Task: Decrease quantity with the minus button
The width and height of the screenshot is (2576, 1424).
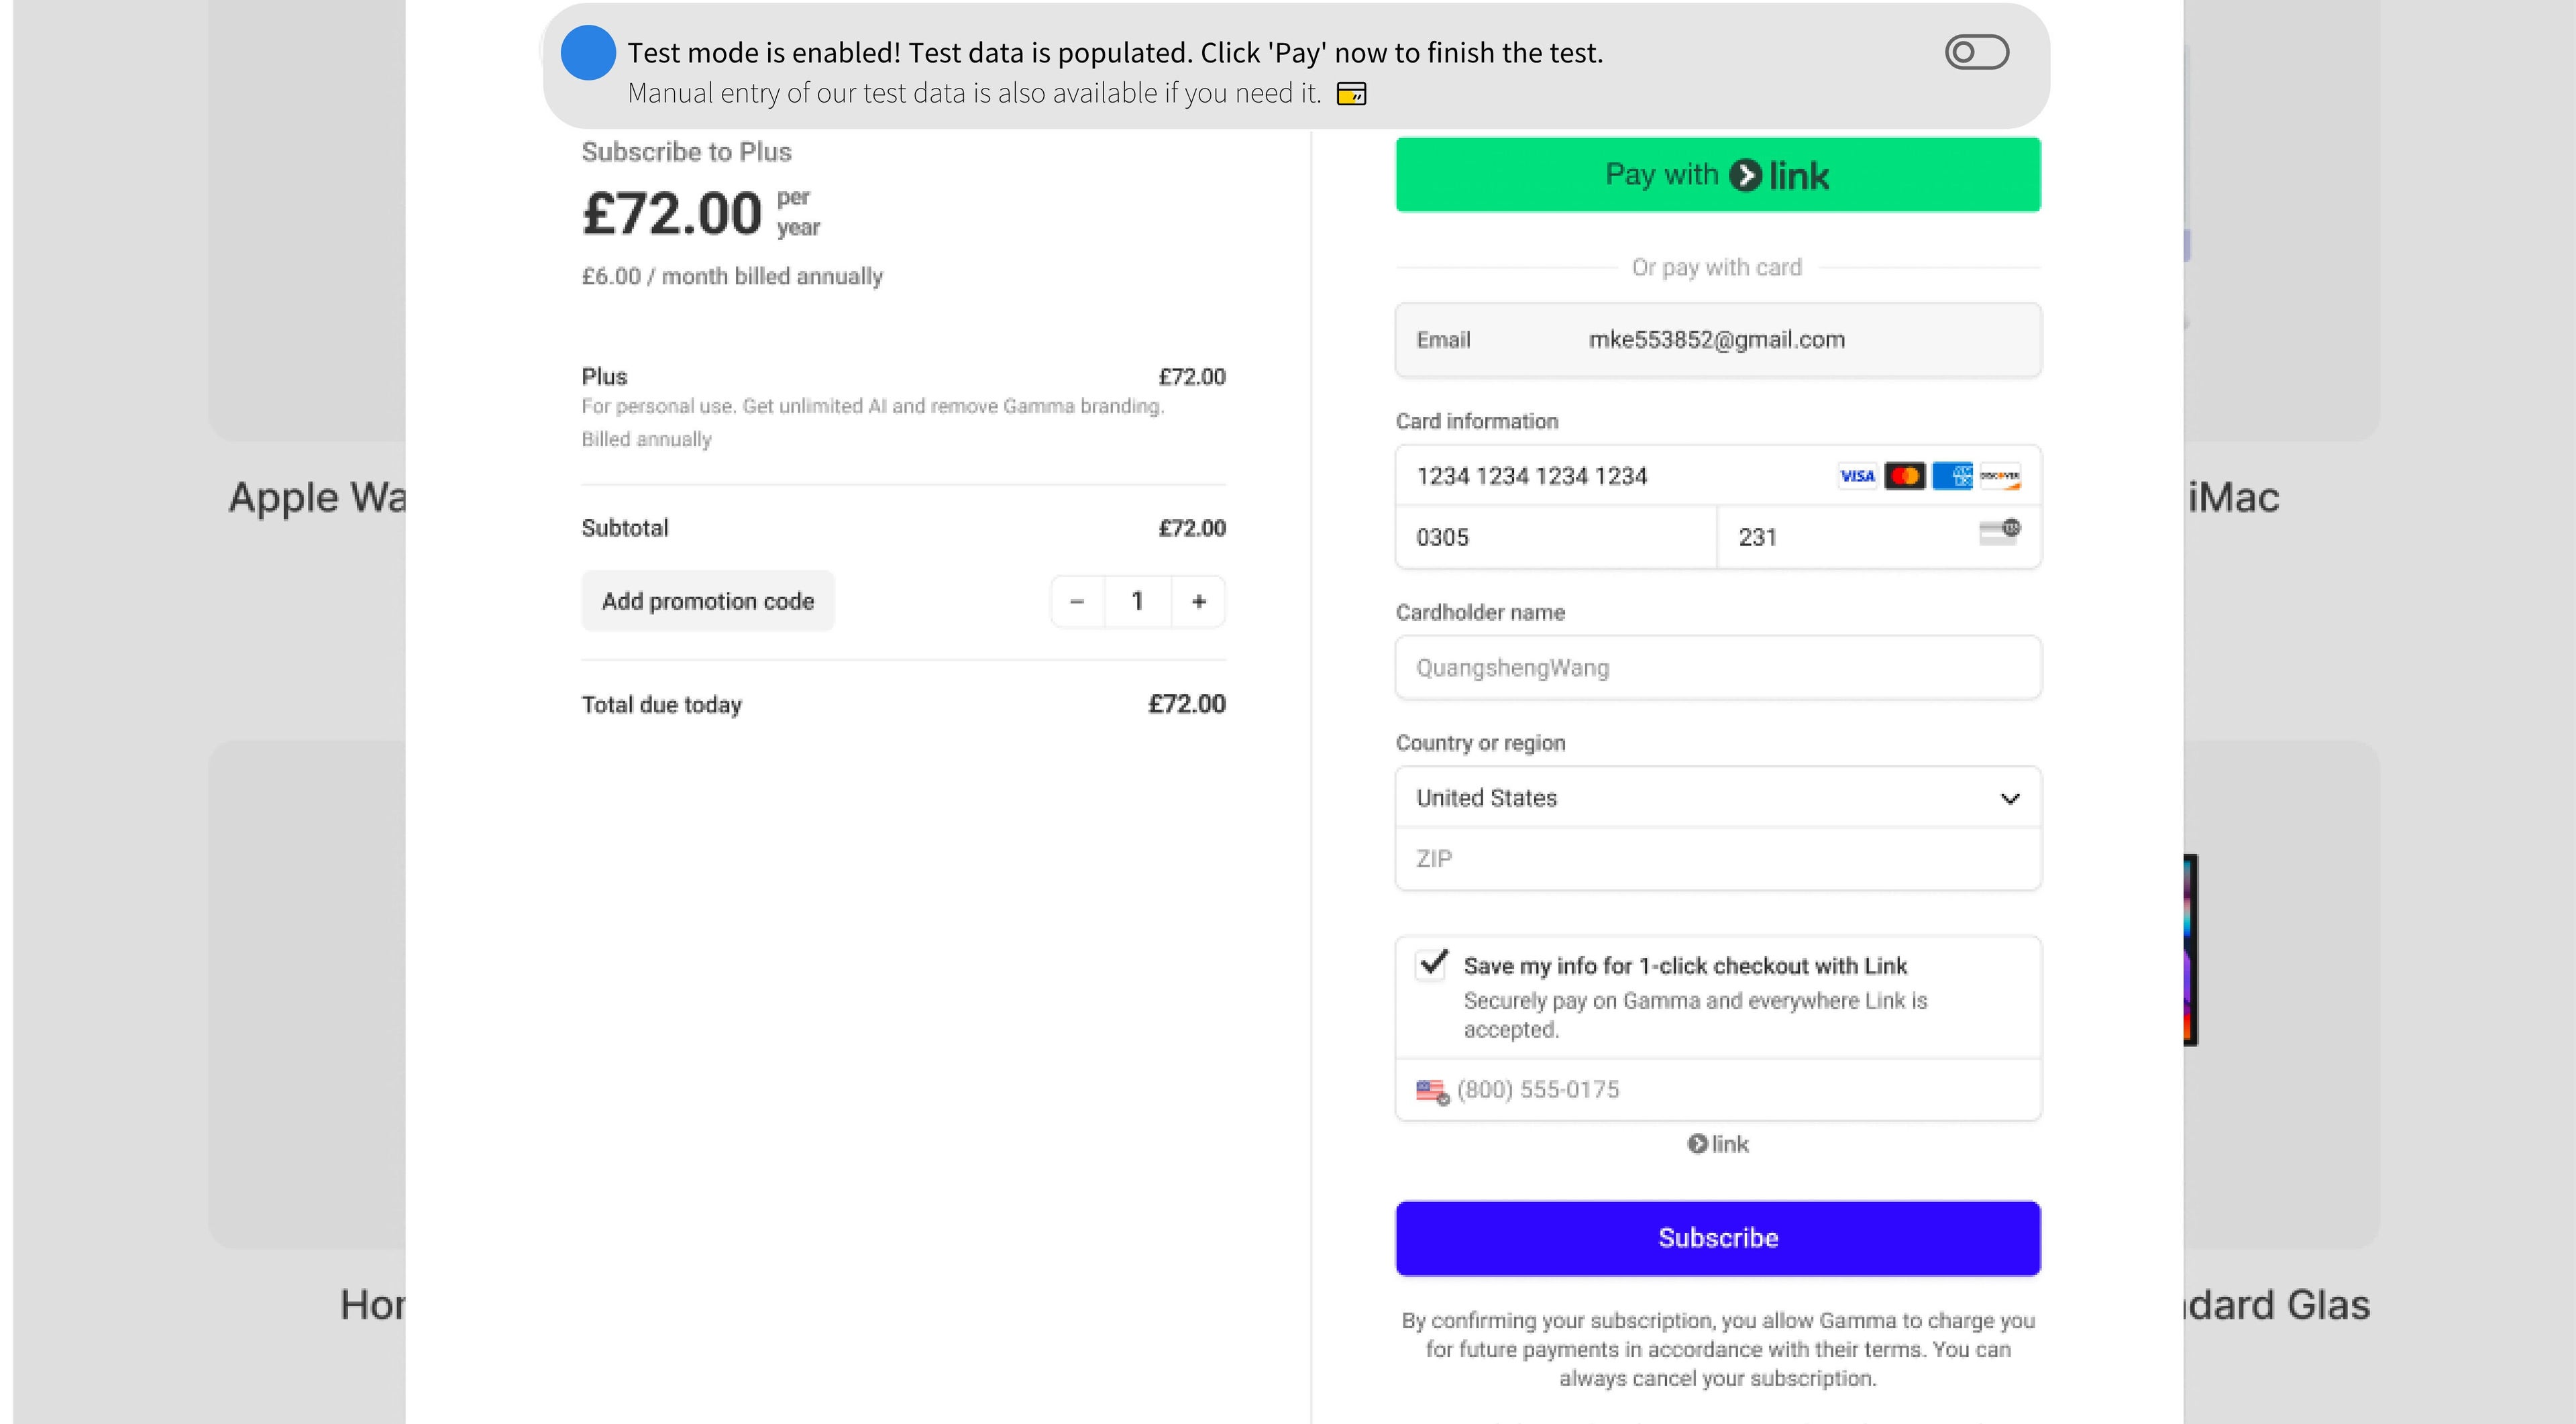Action: tap(1077, 602)
